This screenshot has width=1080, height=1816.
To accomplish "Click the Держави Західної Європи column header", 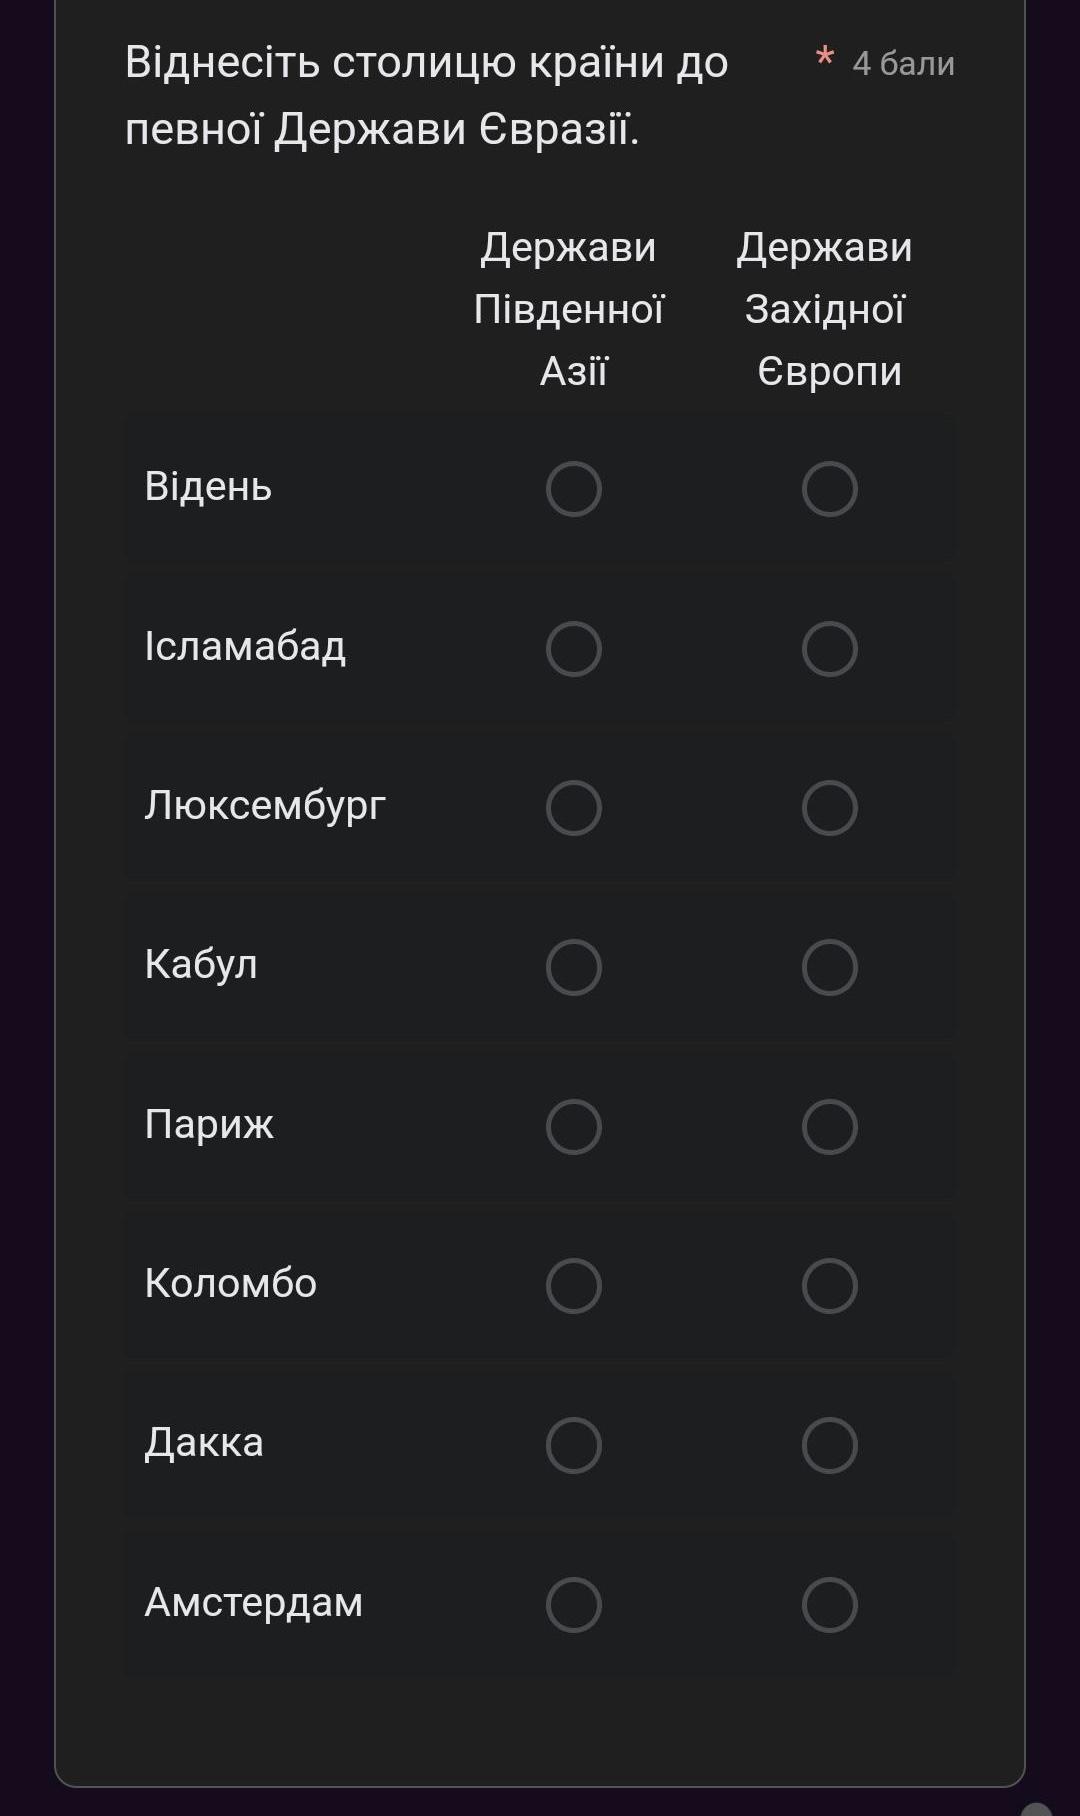I will tap(825, 309).
